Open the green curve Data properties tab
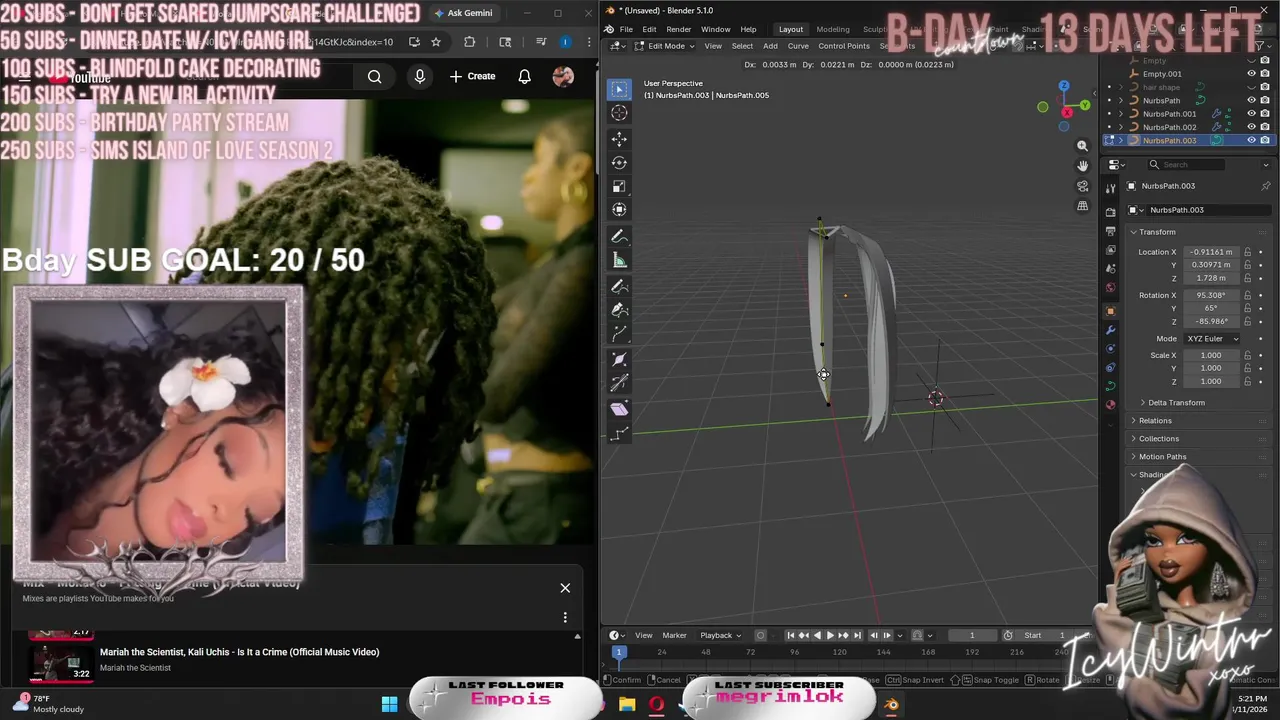Image resolution: width=1280 pixels, height=720 pixels. (x=1110, y=386)
